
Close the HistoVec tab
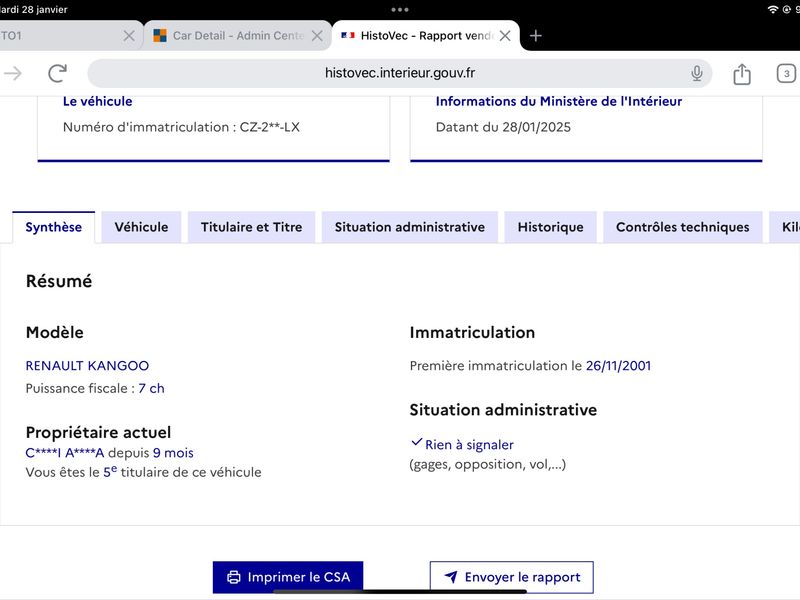coord(505,36)
